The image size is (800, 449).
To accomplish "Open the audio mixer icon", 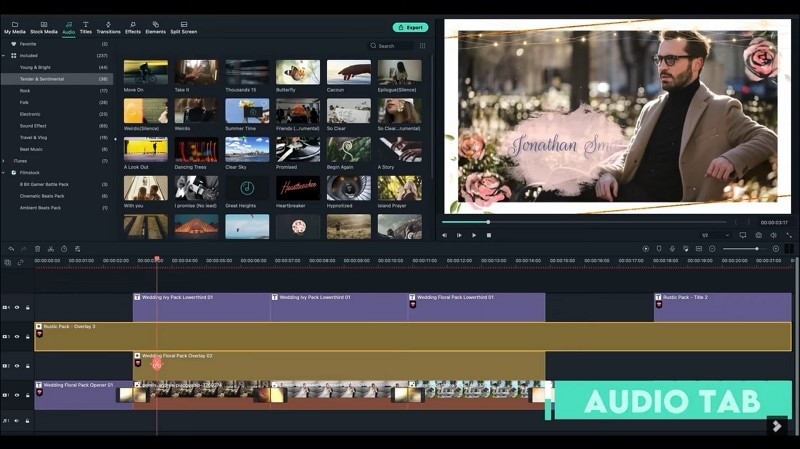I will click(685, 248).
